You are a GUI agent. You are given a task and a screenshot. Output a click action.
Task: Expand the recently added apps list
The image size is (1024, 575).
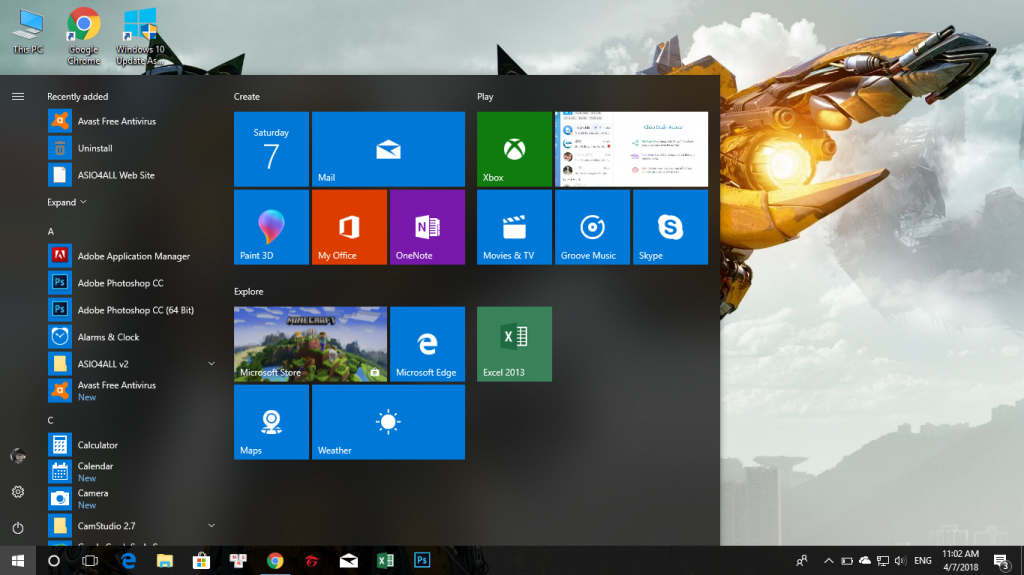click(67, 202)
